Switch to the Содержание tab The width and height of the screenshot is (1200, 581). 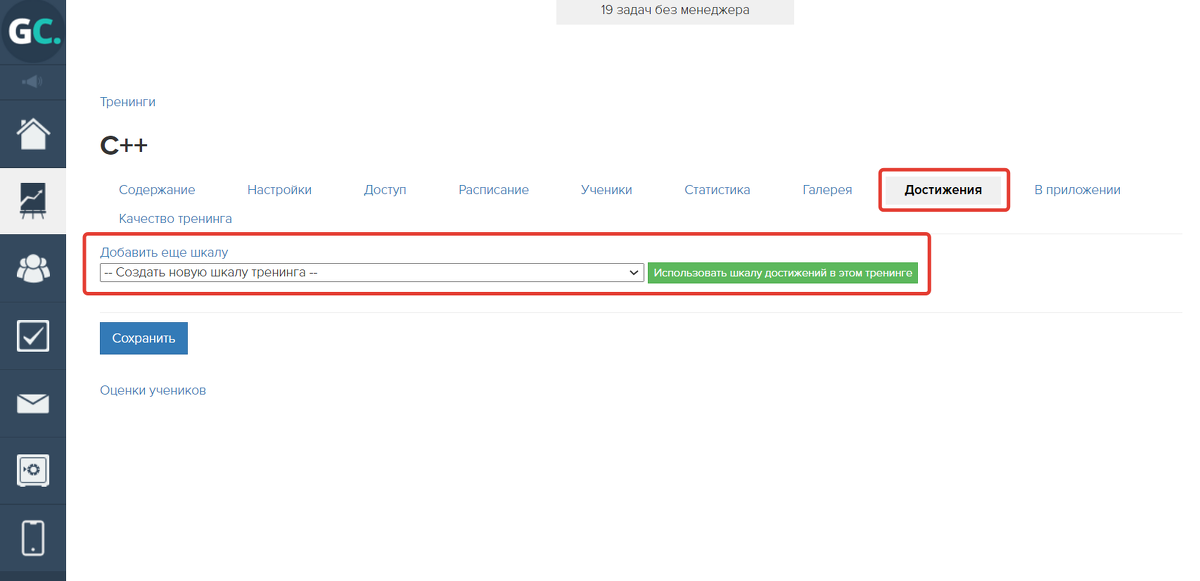point(157,190)
